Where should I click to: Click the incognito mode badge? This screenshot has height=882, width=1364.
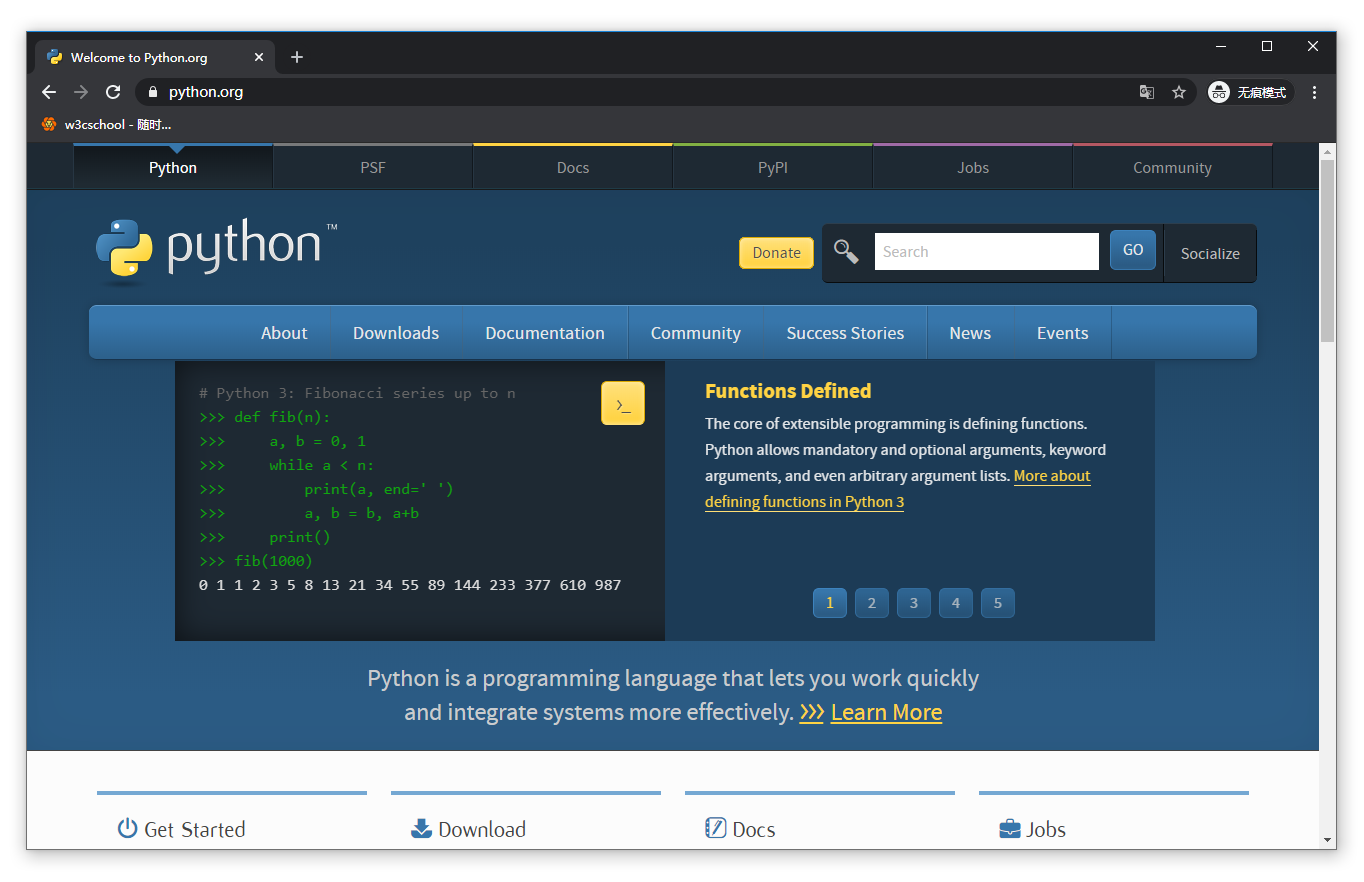(x=1249, y=91)
